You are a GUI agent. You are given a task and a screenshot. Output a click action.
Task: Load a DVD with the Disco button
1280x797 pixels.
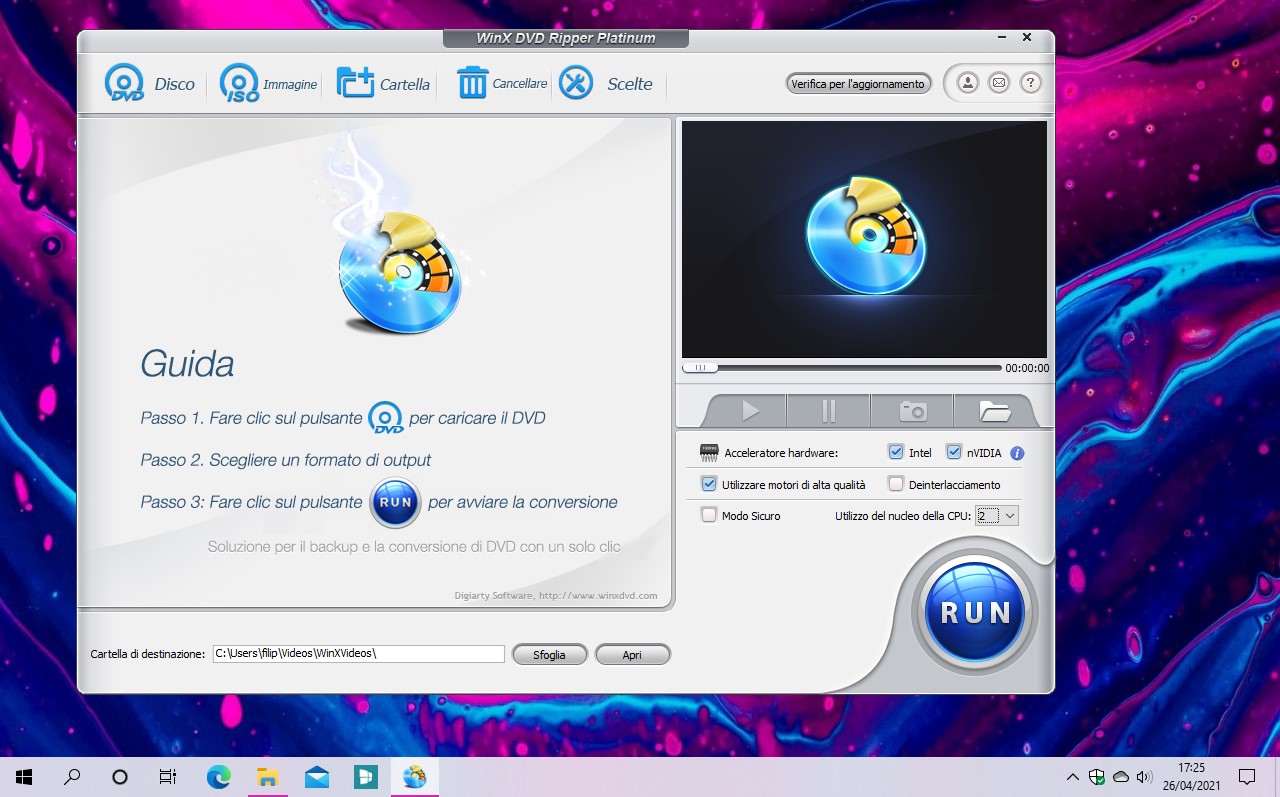[x=150, y=84]
